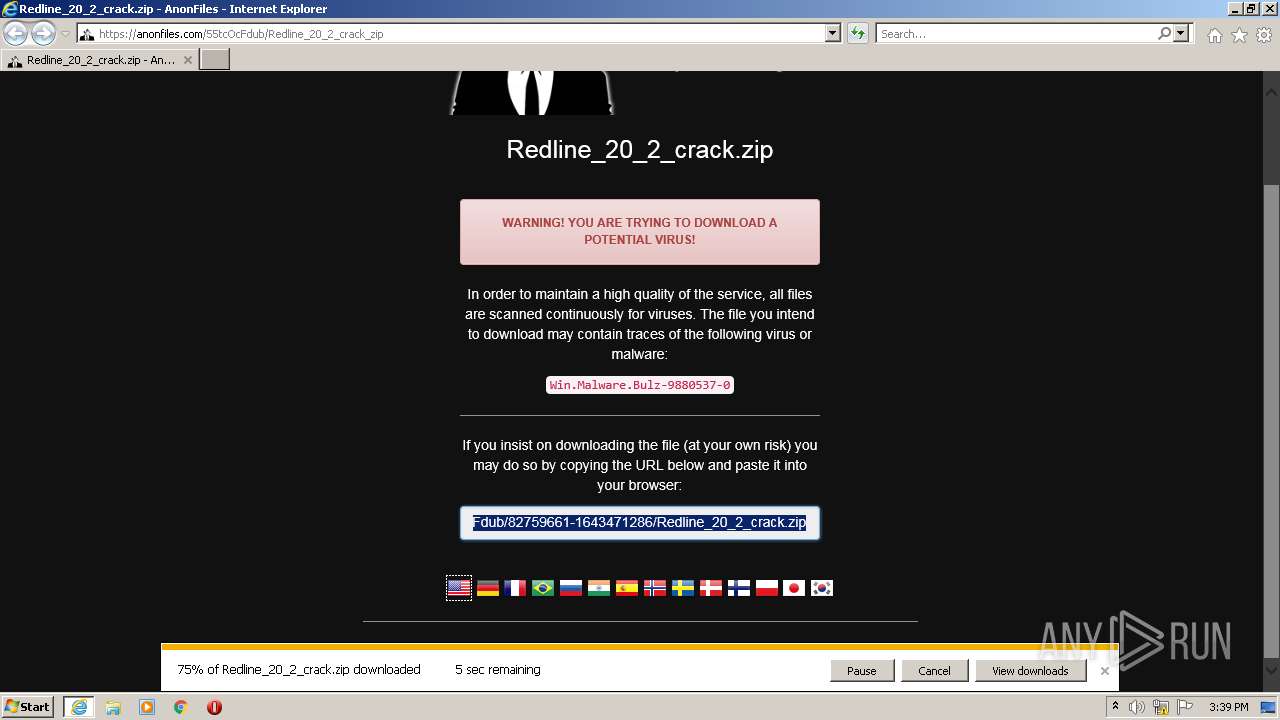Viewport: 1280px width, 720px height.
Task: Pick the Brazilian flag language
Action: 543,588
